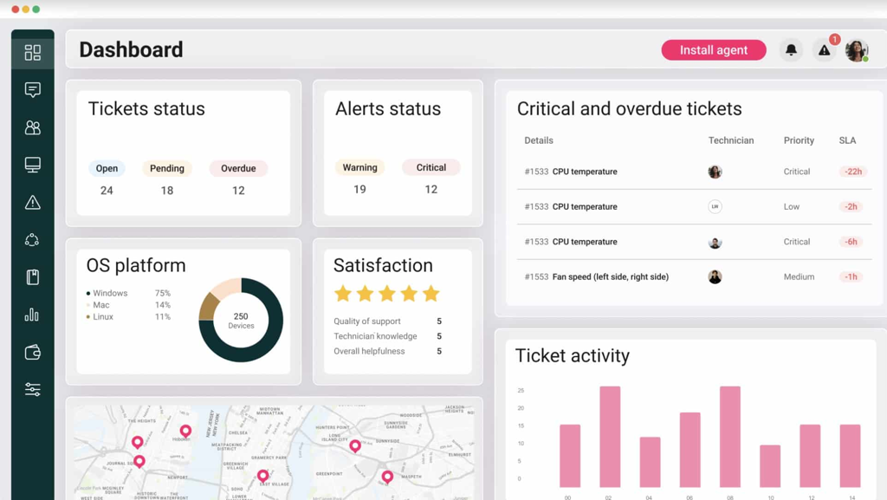Open the wallet billing icon in sidebar
The image size is (887, 500).
tap(32, 352)
